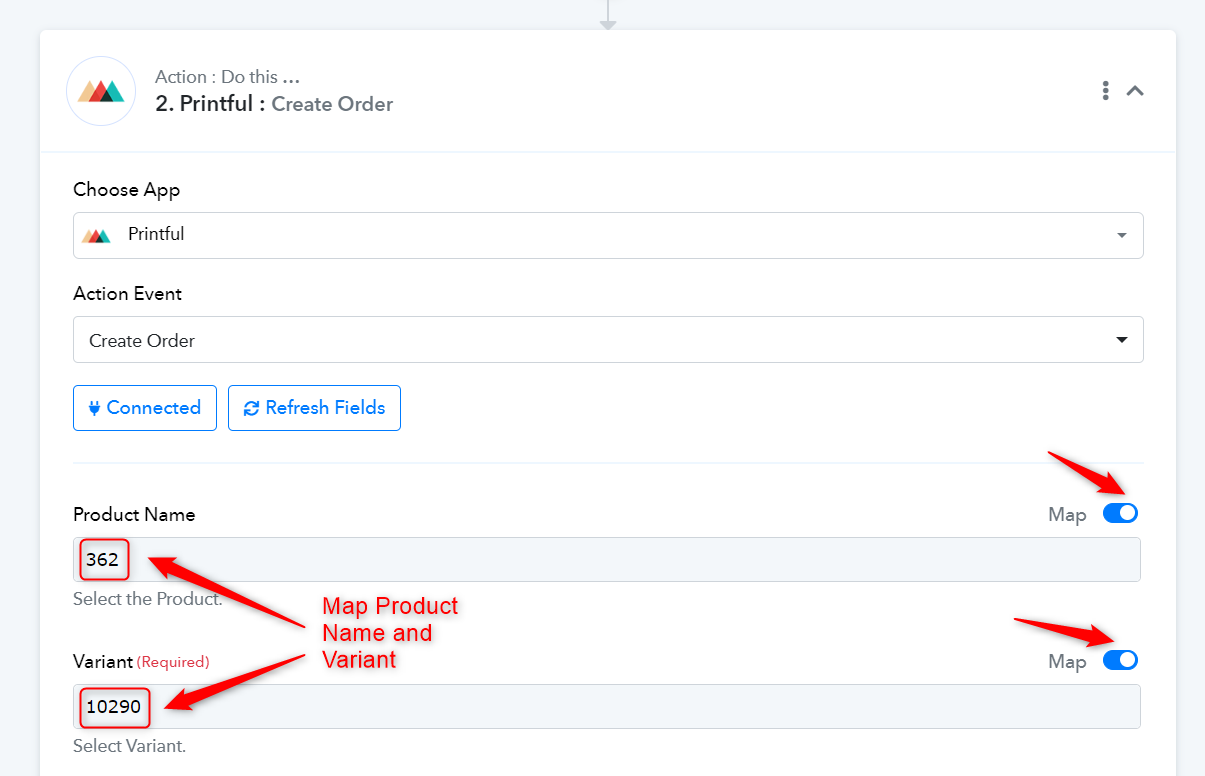The height and width of the screenshot is (776, 1205).
Task: Disable the Map toggle for Product Name
Action: tap(1120, 514)
